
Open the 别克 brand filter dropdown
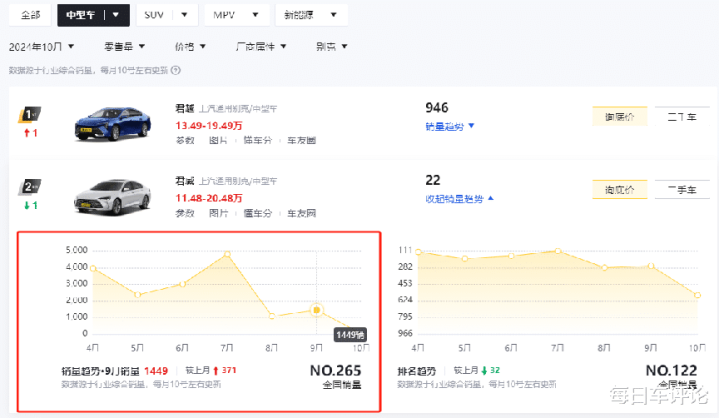point(332,46)
